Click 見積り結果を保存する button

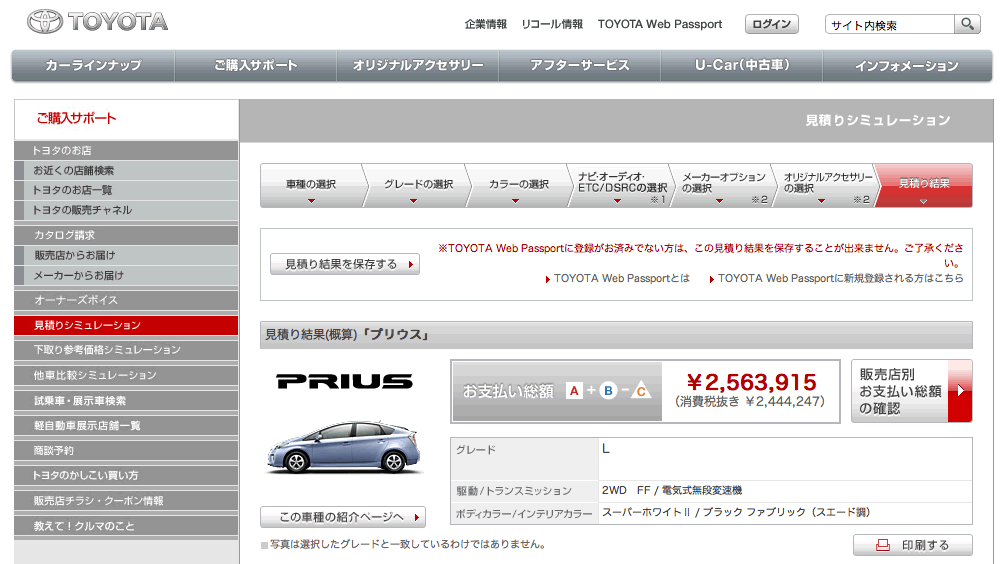point(345,264)
